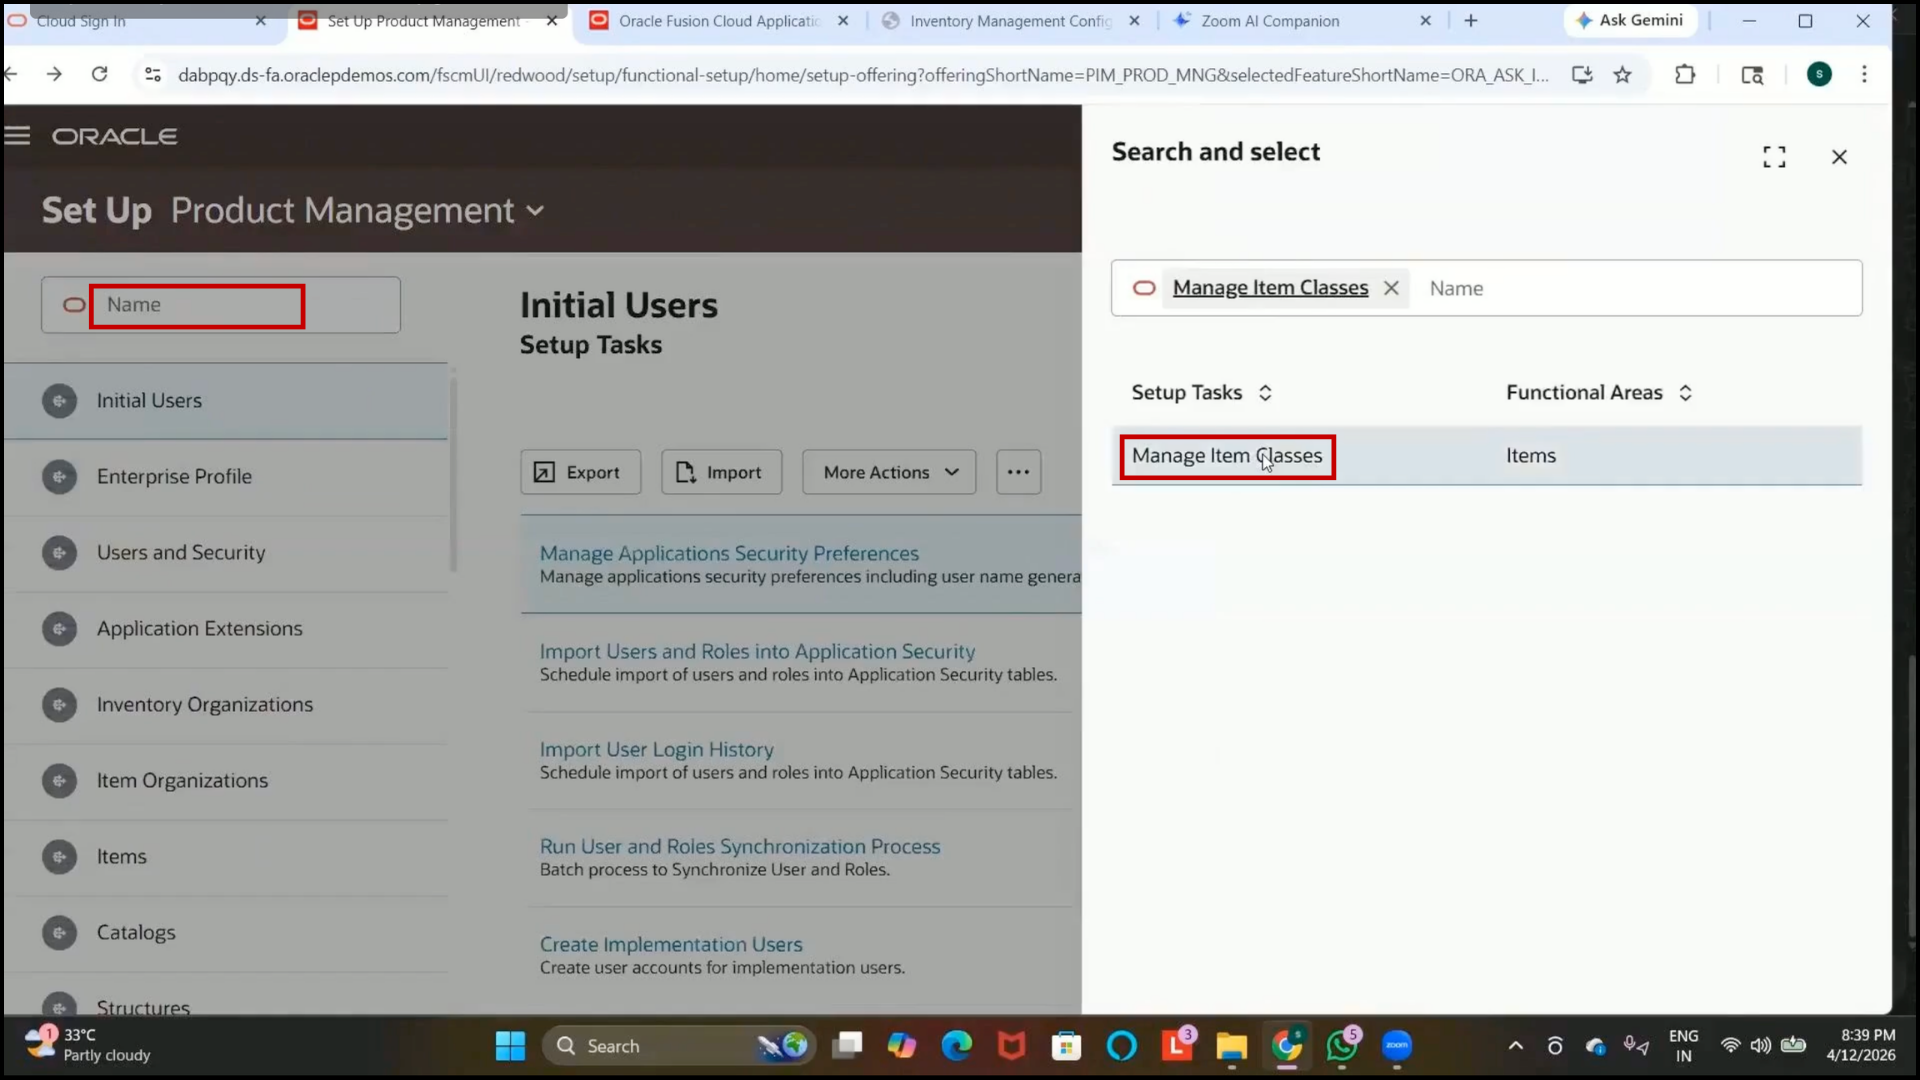Select Catalogs functional area
1920x1080 pixels.
click(x=226, y=933)
